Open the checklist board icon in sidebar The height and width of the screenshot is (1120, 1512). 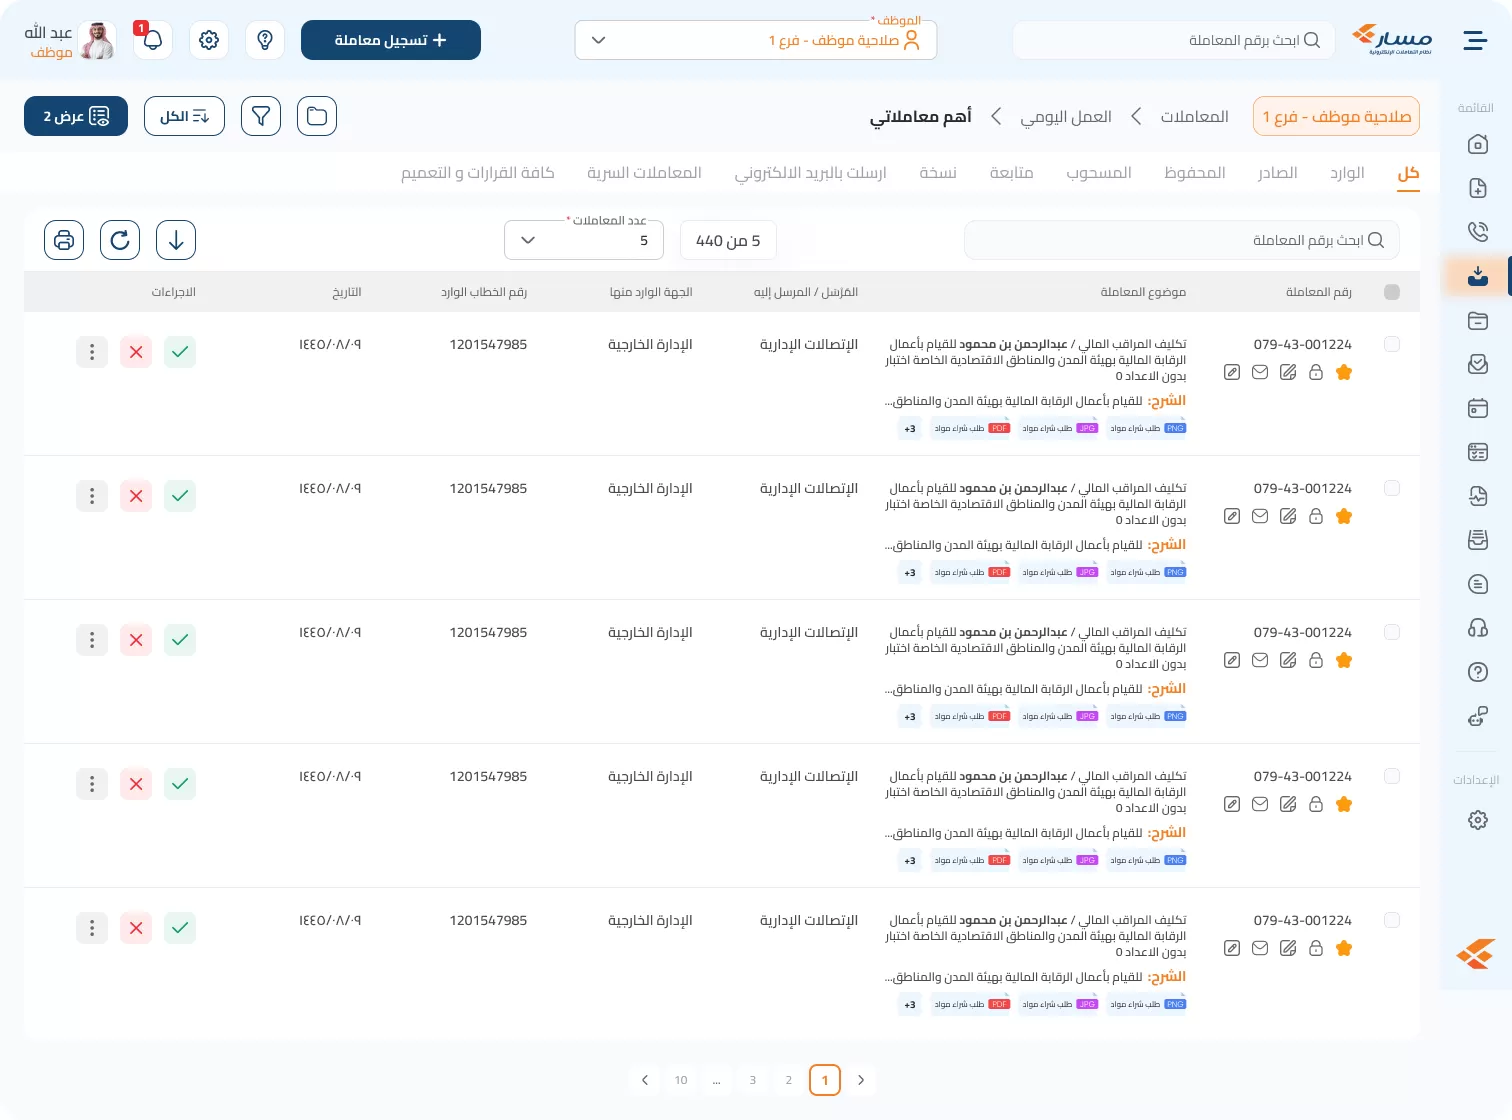(1478, 452)
